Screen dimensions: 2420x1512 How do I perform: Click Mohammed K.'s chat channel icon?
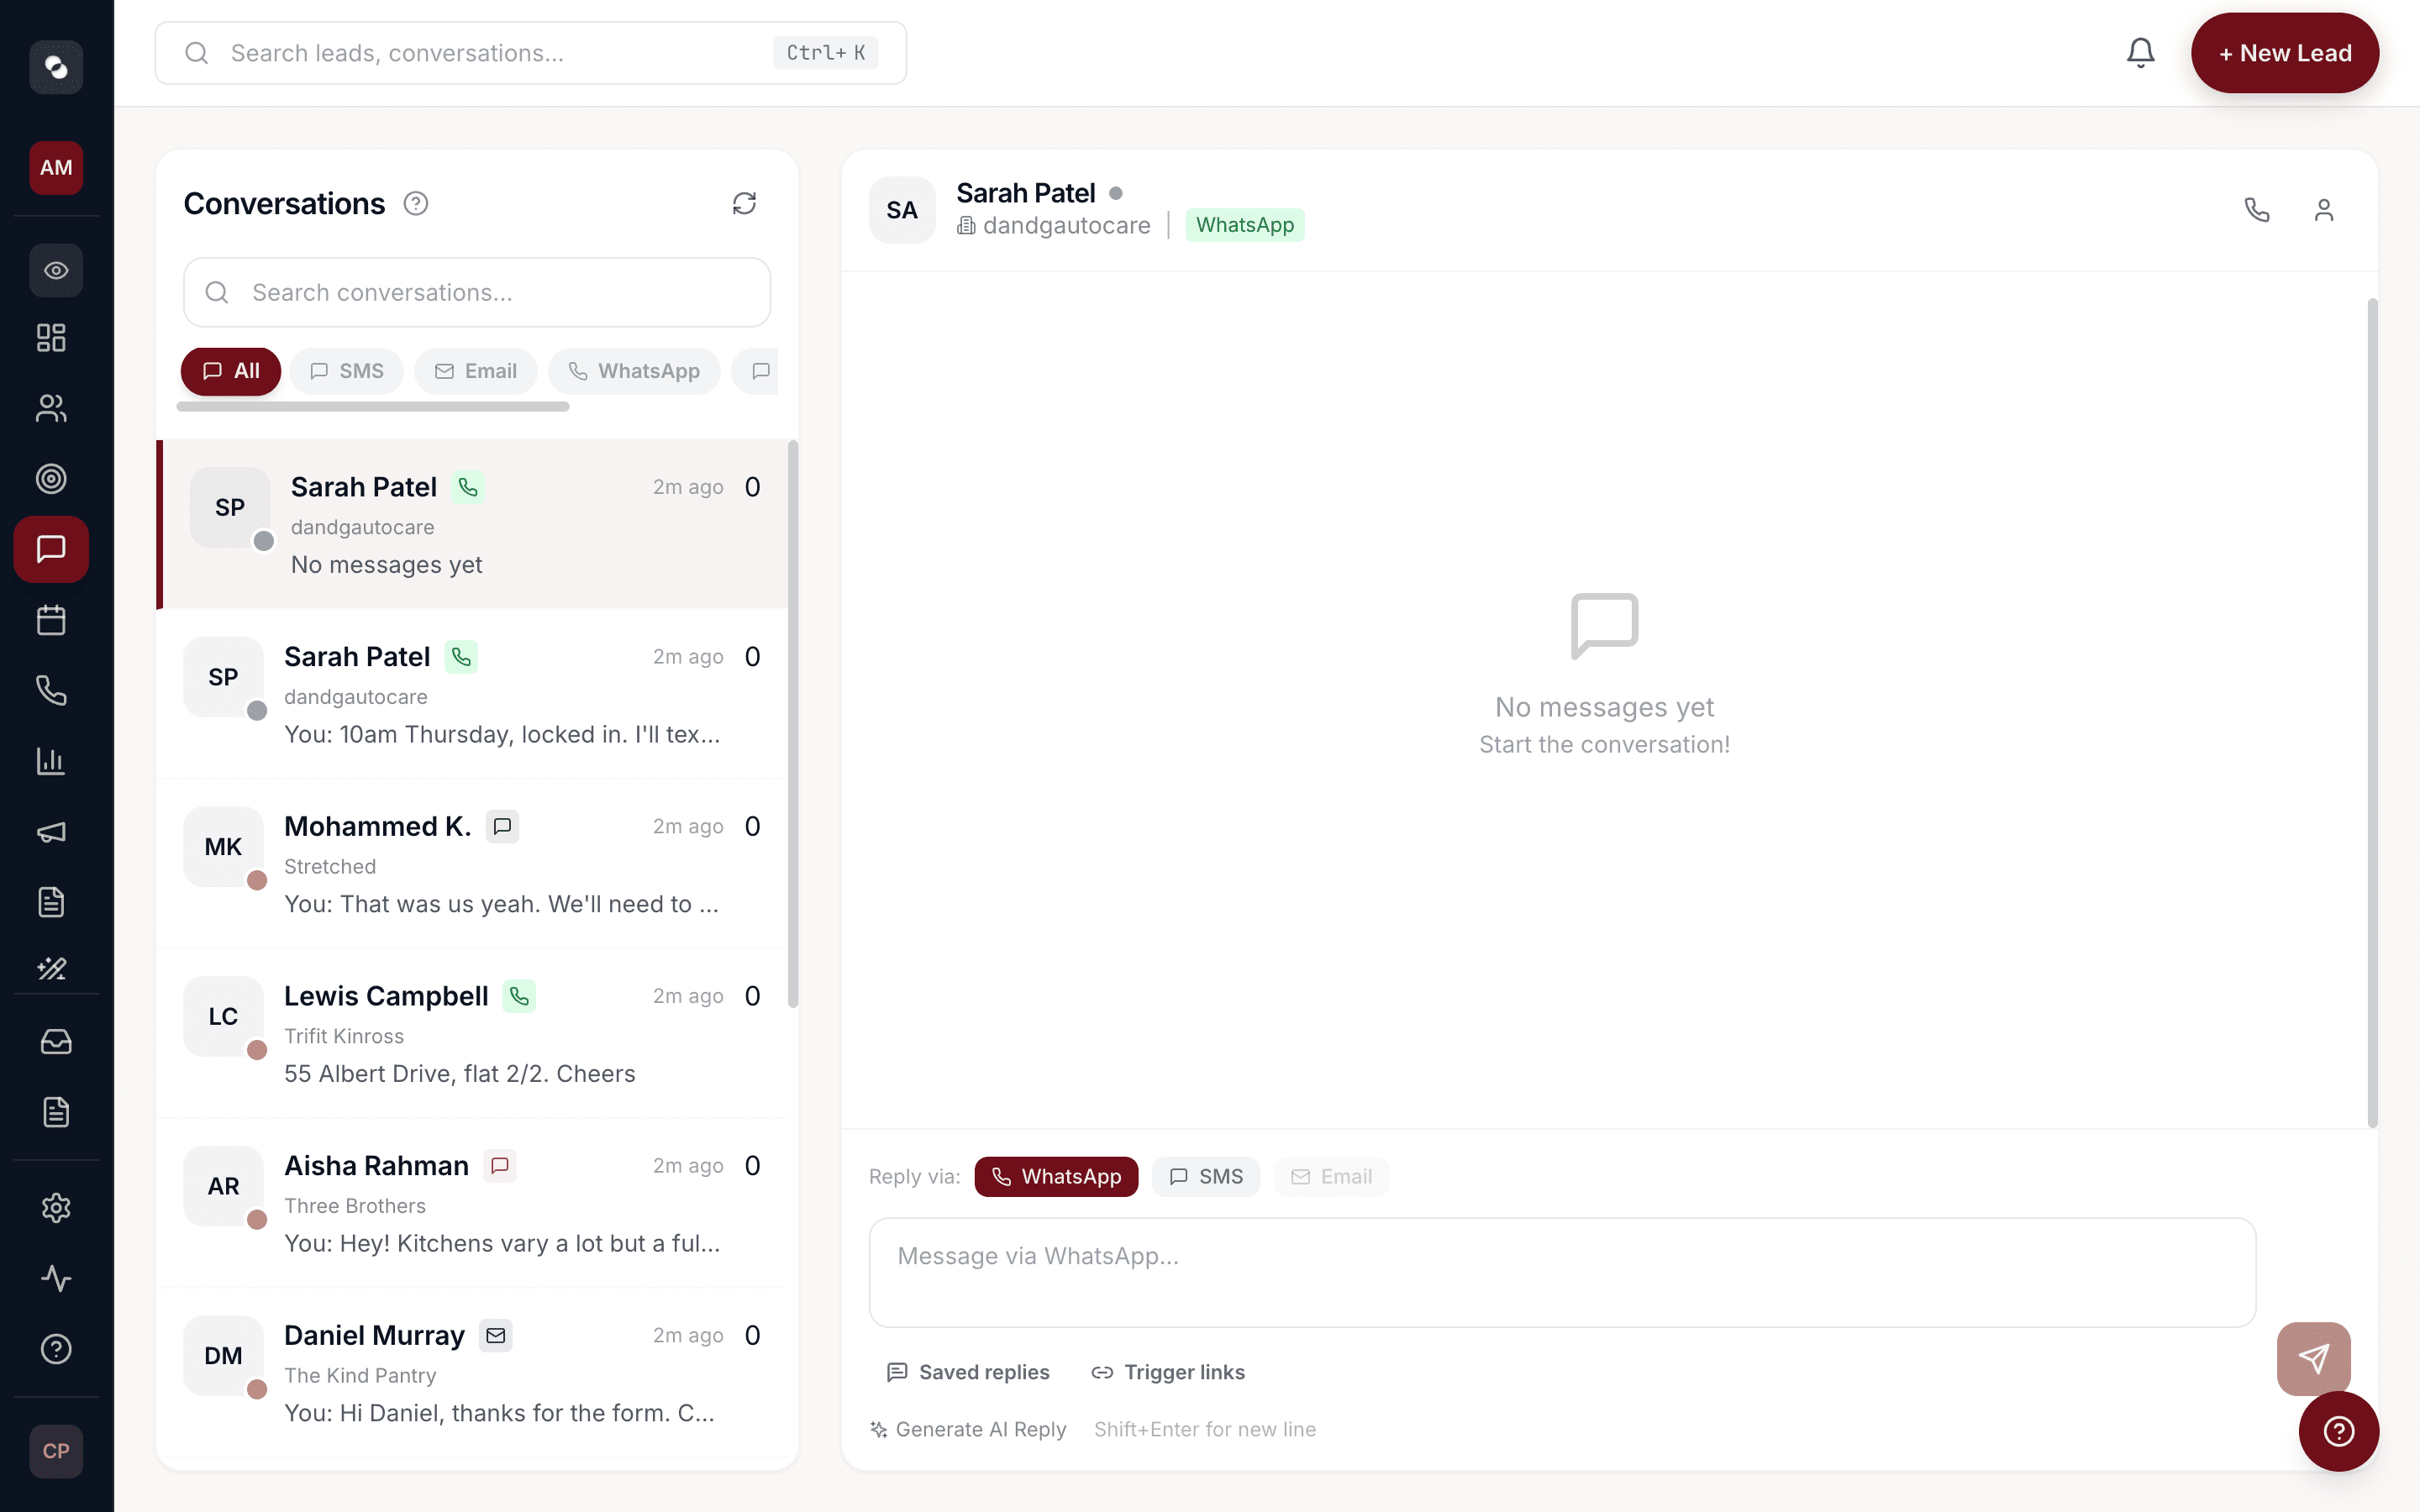tap(502, 826)
